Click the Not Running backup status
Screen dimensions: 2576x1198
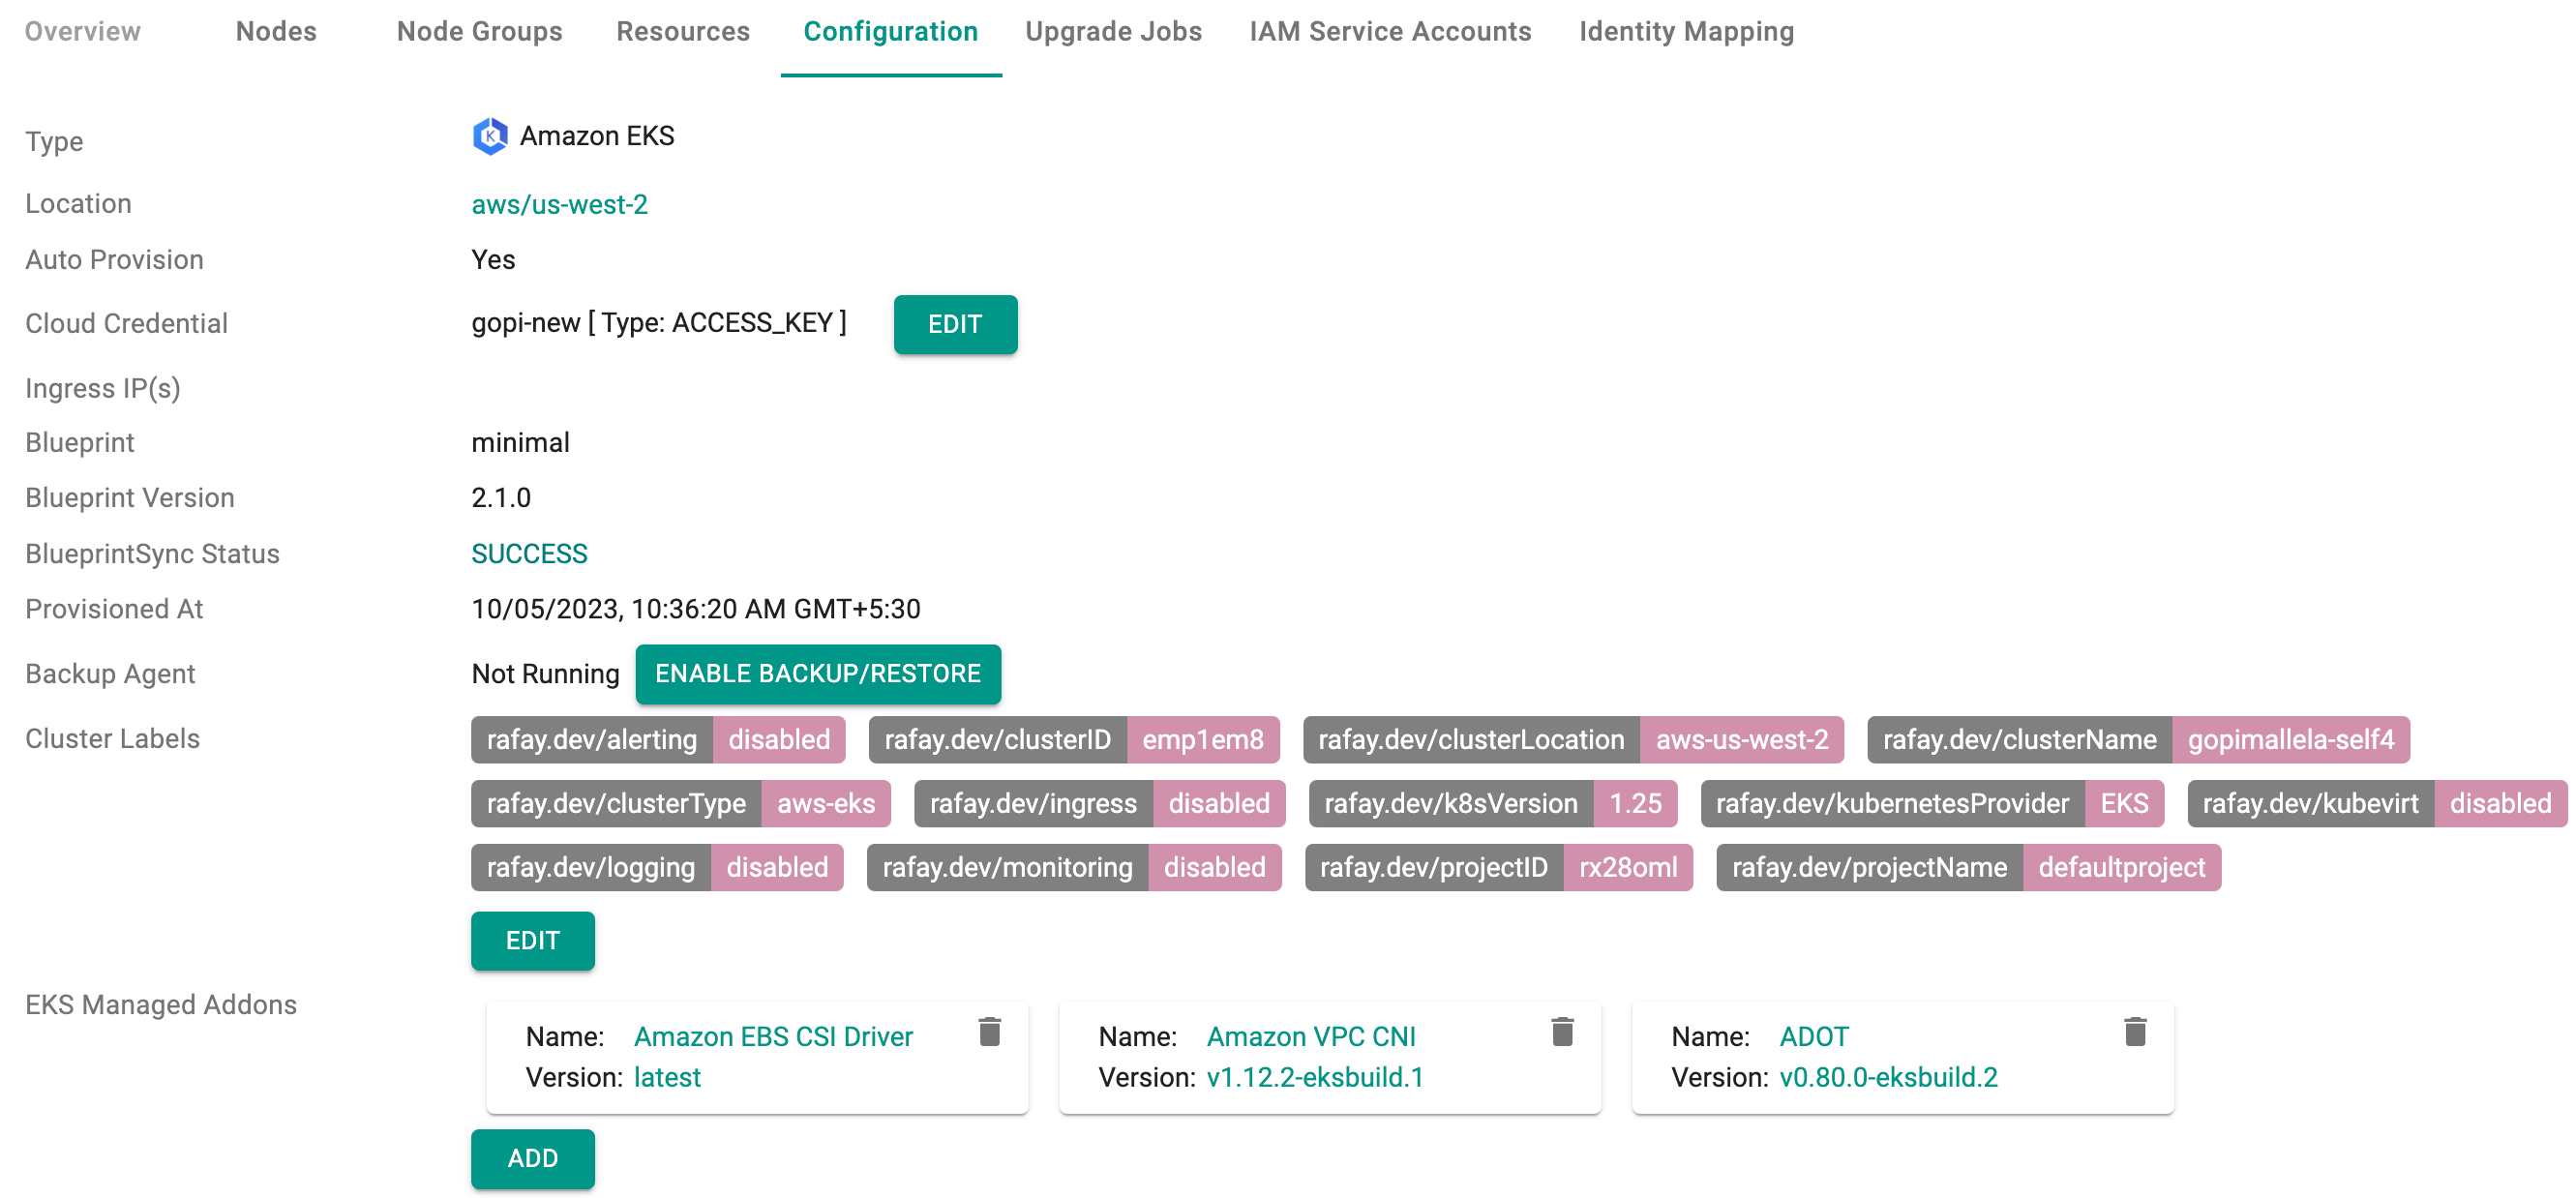[546, 674]
